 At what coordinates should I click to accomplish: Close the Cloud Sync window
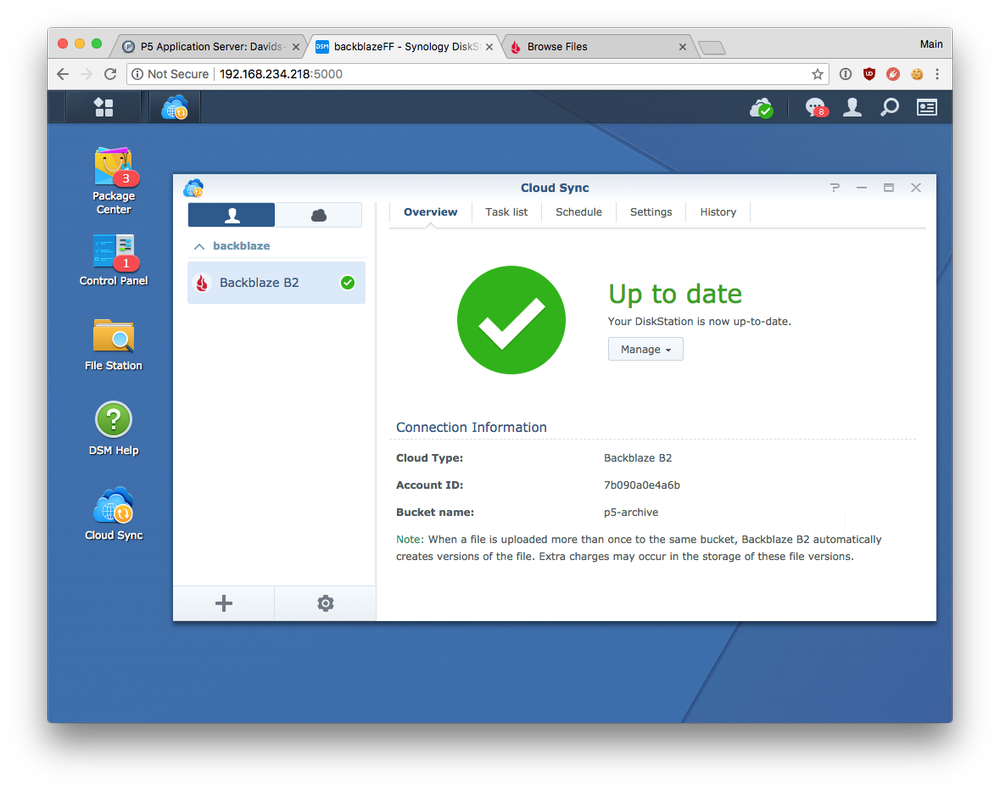(916, 188)
